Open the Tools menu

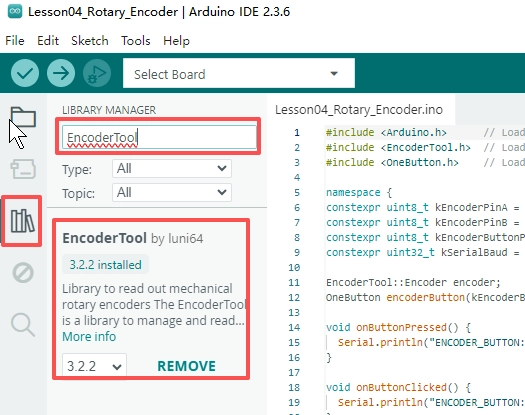coord(136,41)
